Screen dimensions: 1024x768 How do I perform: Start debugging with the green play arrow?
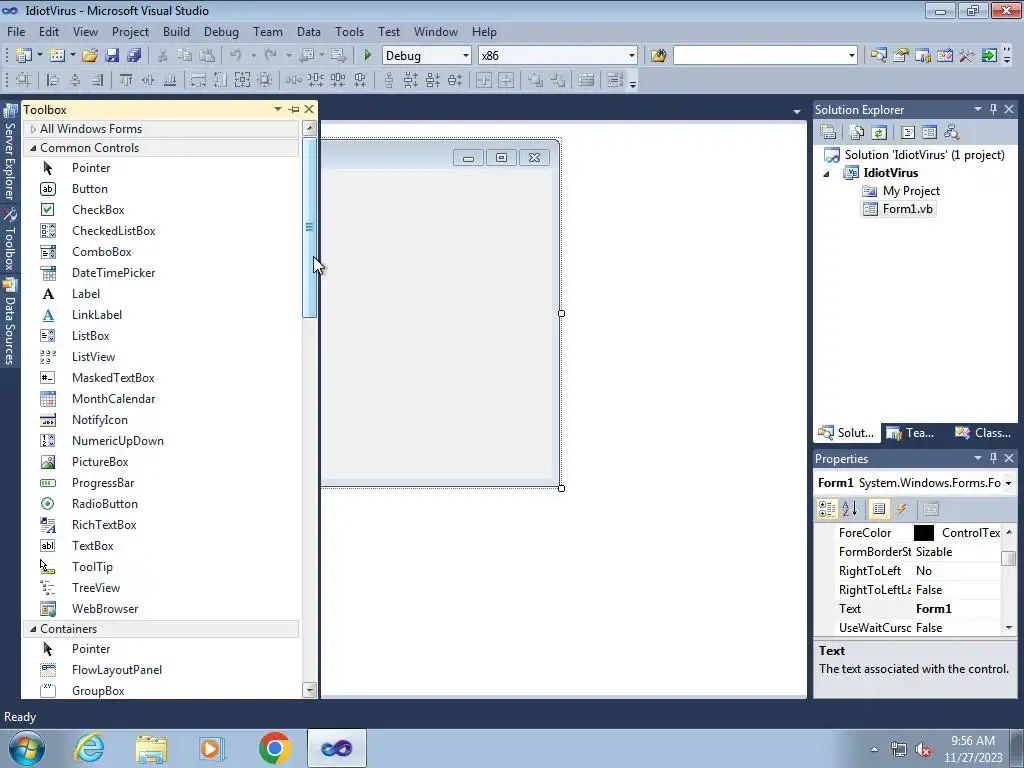[367, 56]
